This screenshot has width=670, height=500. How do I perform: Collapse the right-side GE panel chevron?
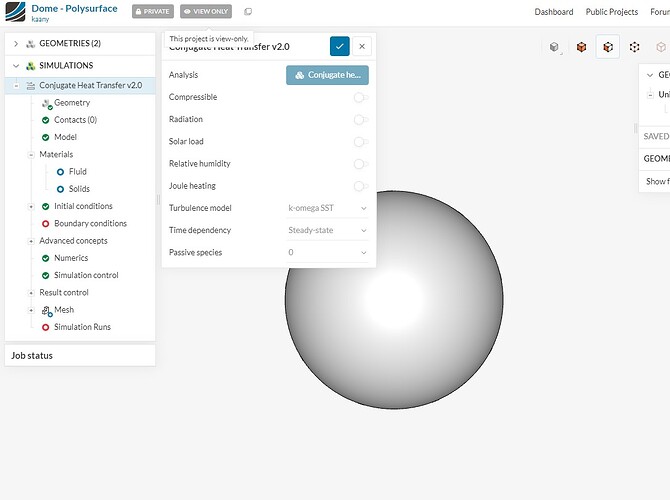click(650, 75)
